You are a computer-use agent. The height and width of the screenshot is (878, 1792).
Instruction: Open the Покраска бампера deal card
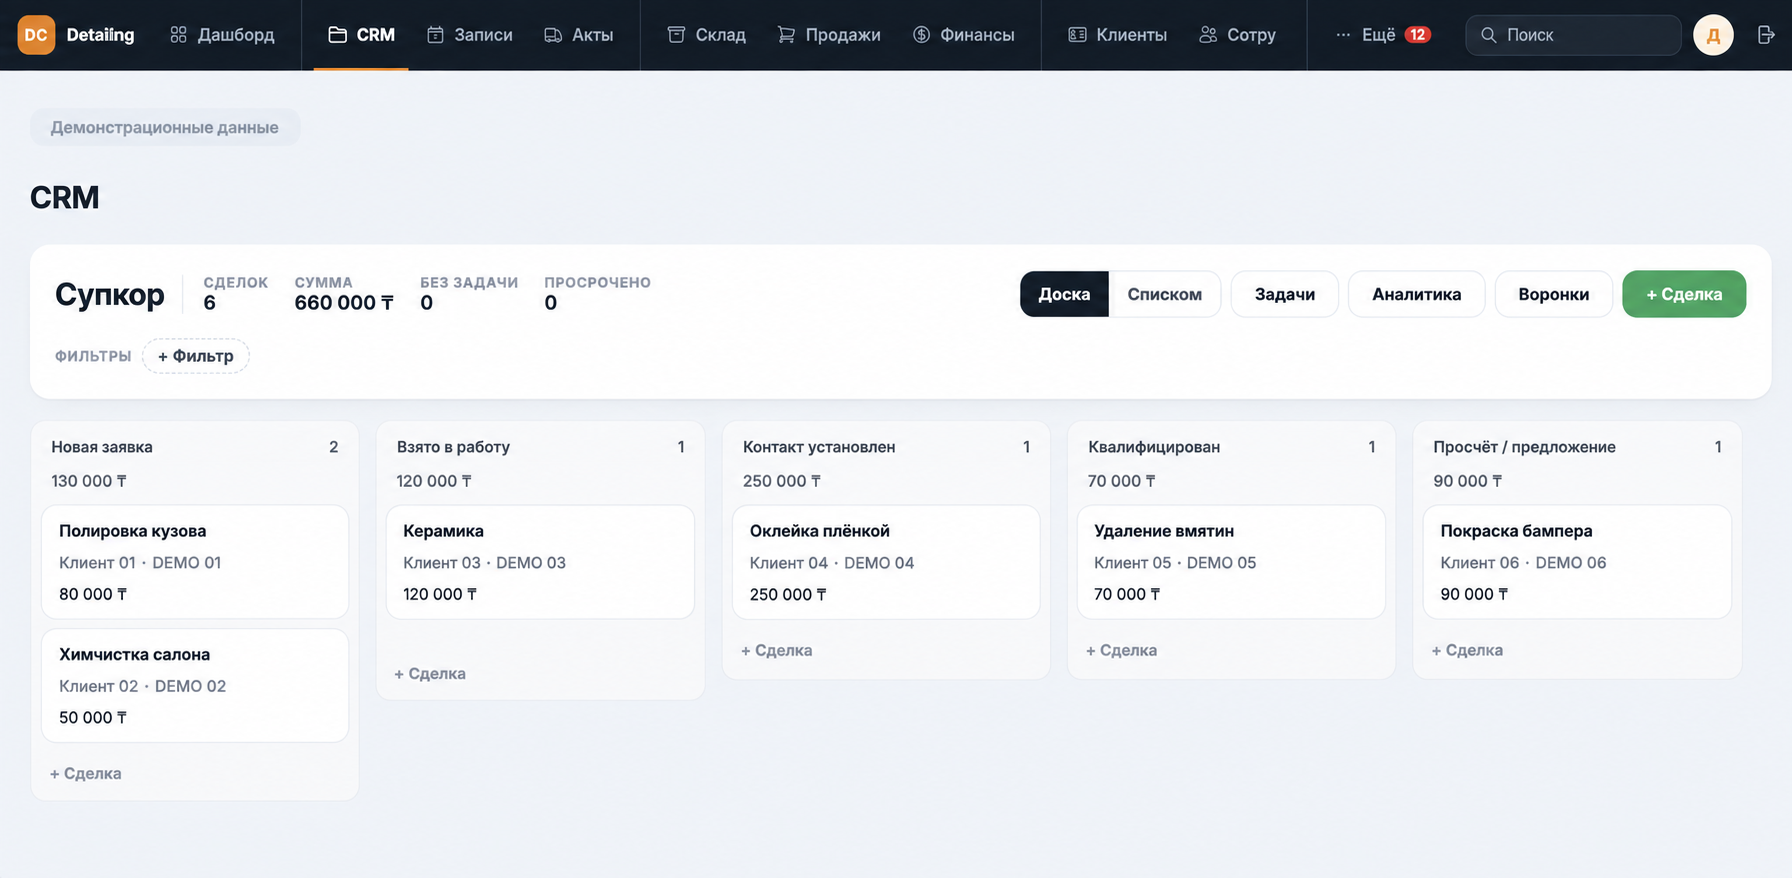1577,562
